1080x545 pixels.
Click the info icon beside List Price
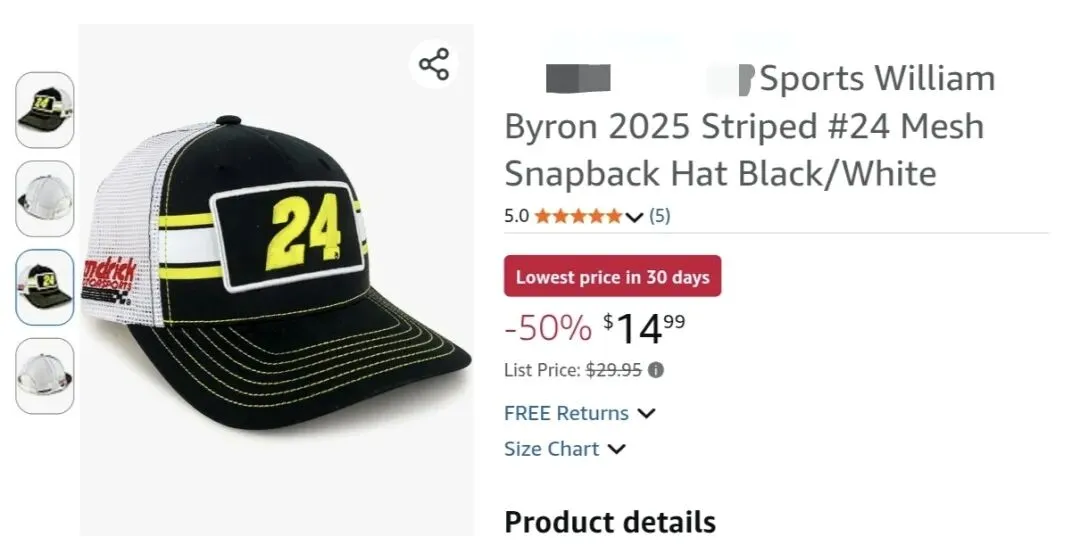click(x=656, y=370)
